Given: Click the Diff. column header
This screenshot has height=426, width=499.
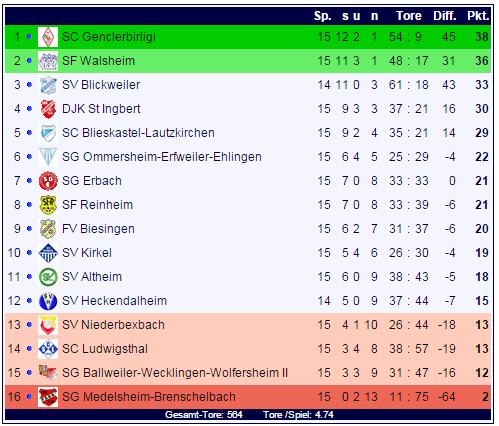Looking at the screenshot, I should pos(445,16).
